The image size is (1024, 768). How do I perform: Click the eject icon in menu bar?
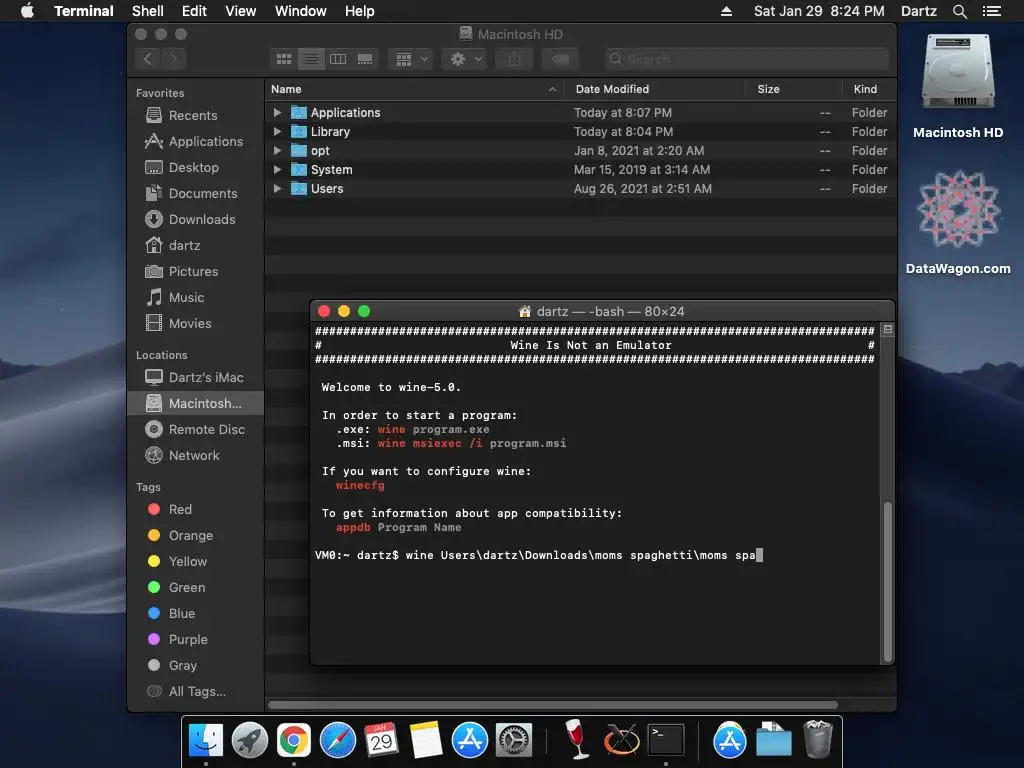726,11
